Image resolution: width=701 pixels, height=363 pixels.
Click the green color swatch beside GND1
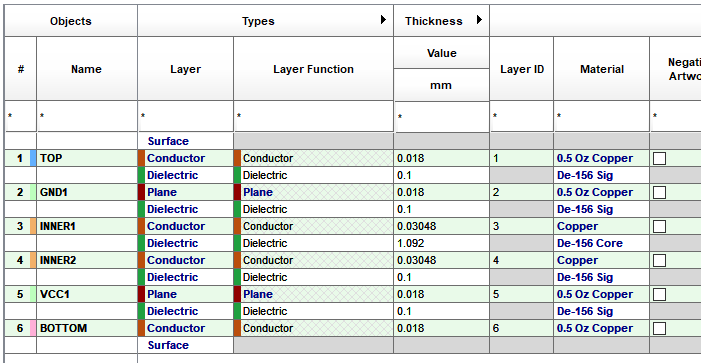(x=33, y=192)
